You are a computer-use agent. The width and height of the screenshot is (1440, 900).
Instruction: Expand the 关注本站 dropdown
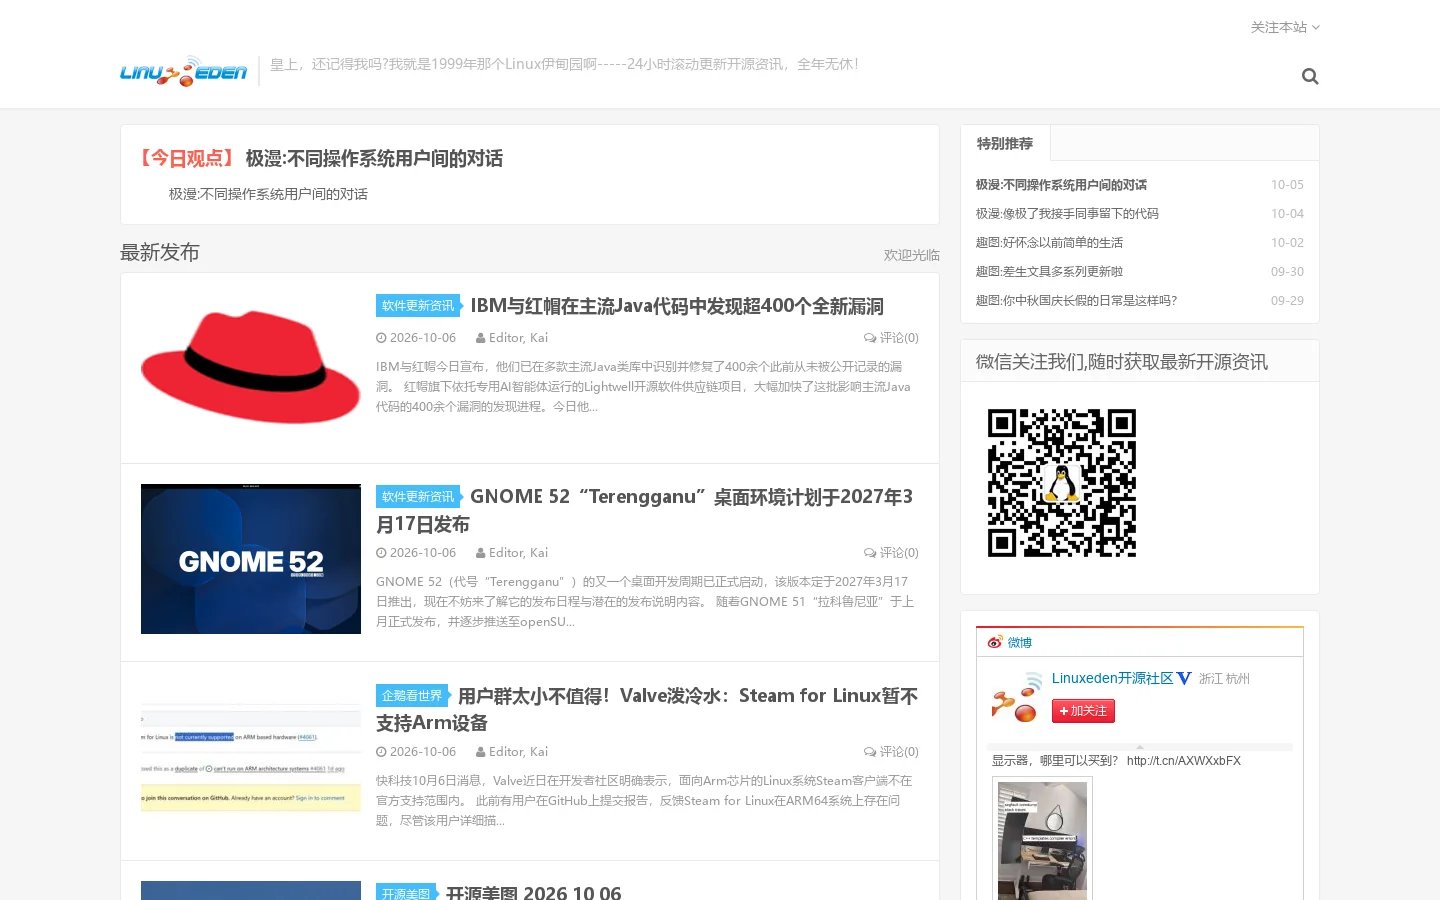pos(1285,27)
